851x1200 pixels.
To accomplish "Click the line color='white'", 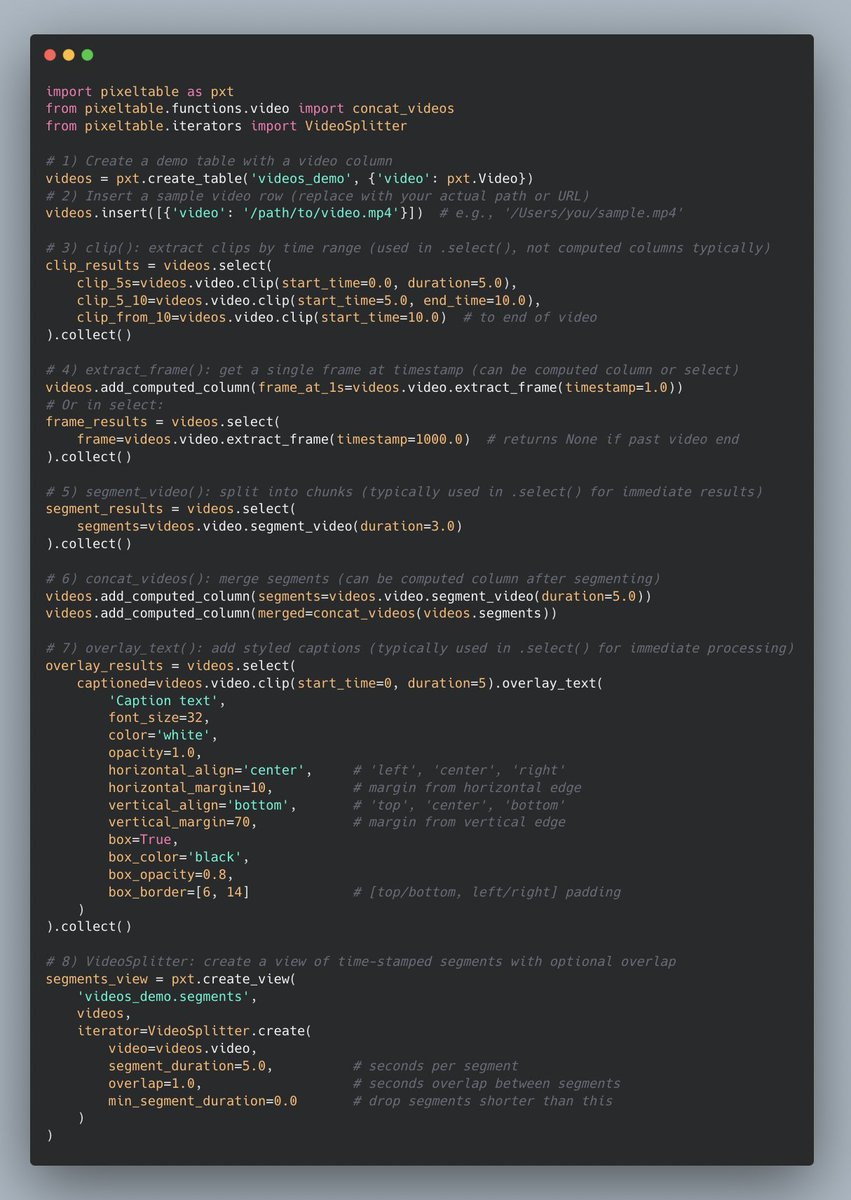I will (x=163, y=735).
